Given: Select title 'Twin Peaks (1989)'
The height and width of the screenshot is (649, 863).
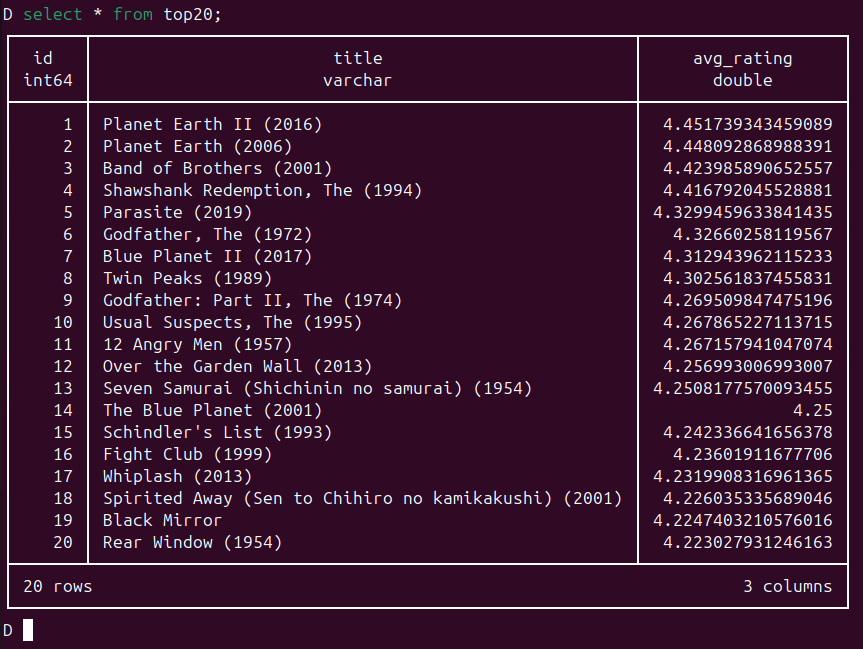Looking at the screenshot, I should (188, 279).
